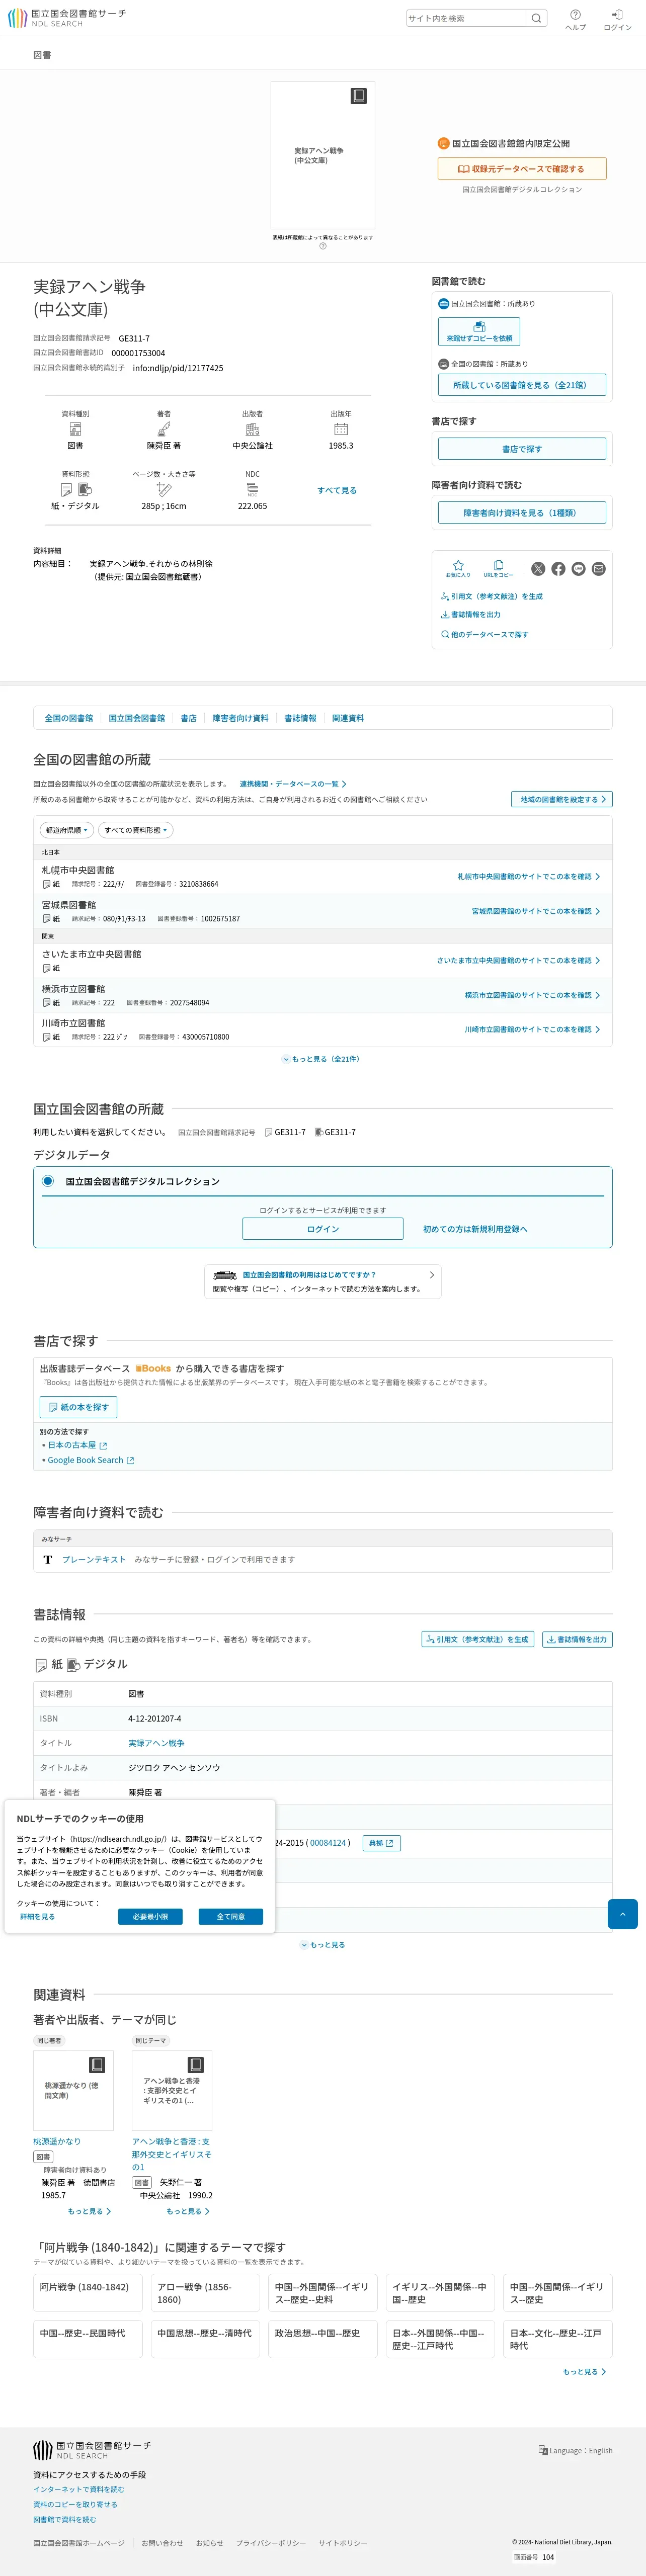The width and height of the screenshot is (646, 2576).
Task: Select the 書誌情報 tab
Action: tap(300, 718)
